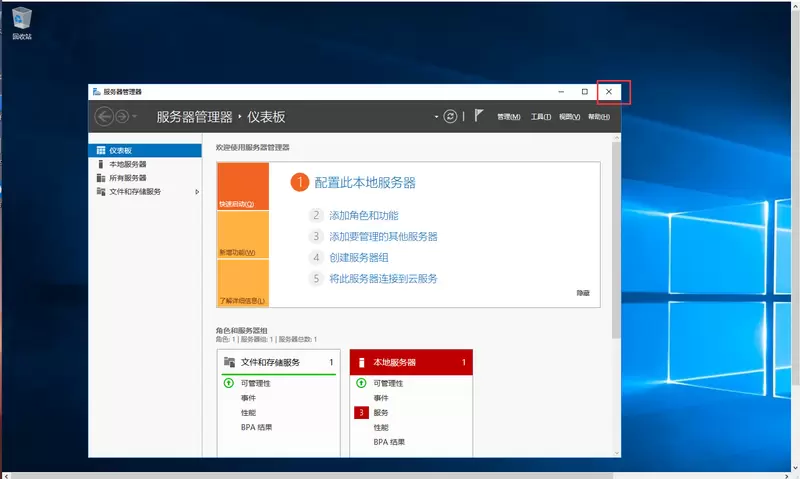Click 性能 in the 本地服务器 tile
This screenshot has height=479, width=800.
[x=381, y=427]
